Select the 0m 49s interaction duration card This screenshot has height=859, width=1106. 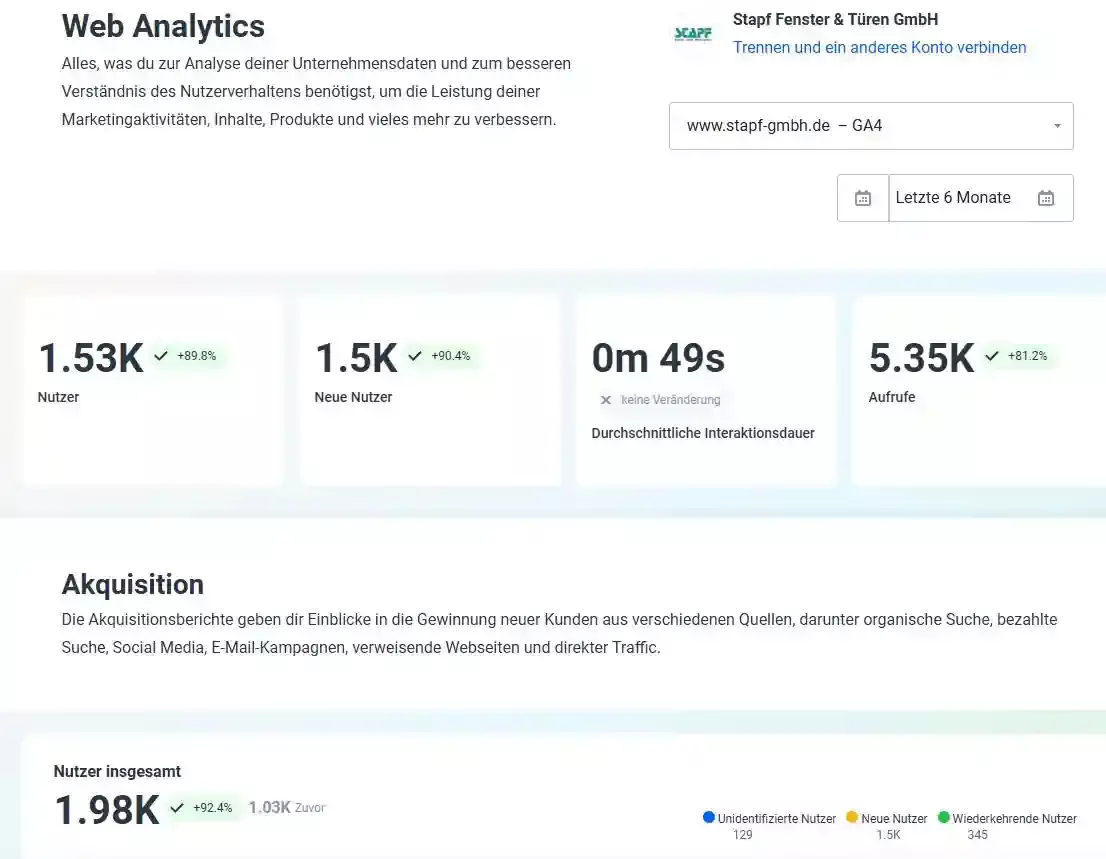(x=705, y=390)
